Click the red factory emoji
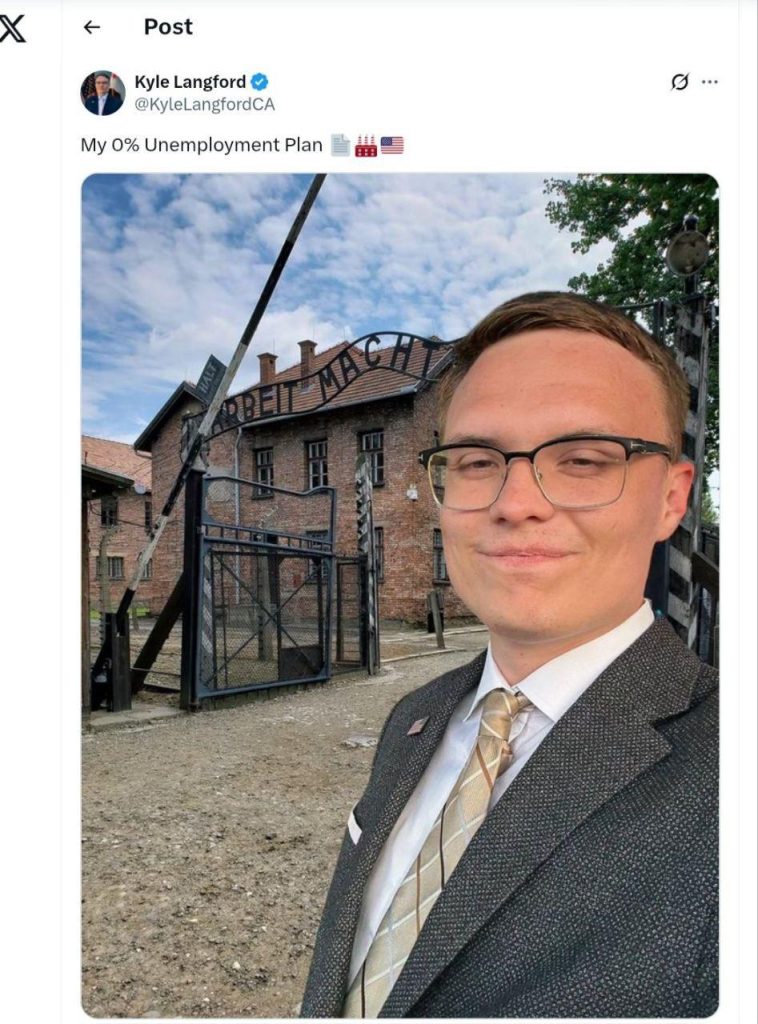758x1024 pixels. click(366, 145)
